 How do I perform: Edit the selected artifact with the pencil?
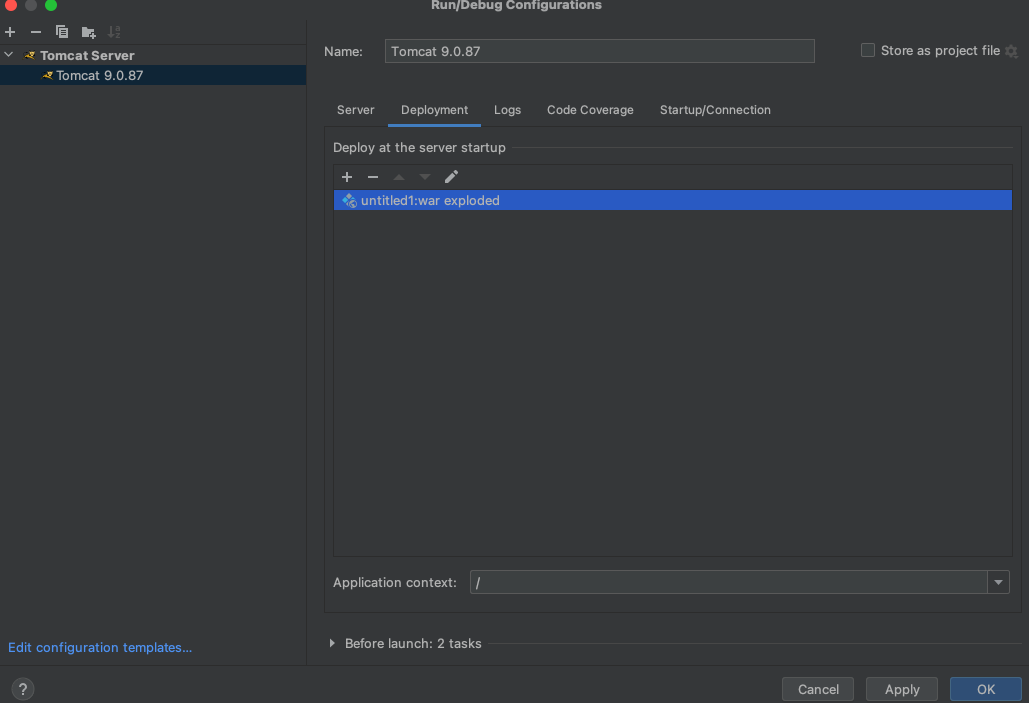(451, 177)
